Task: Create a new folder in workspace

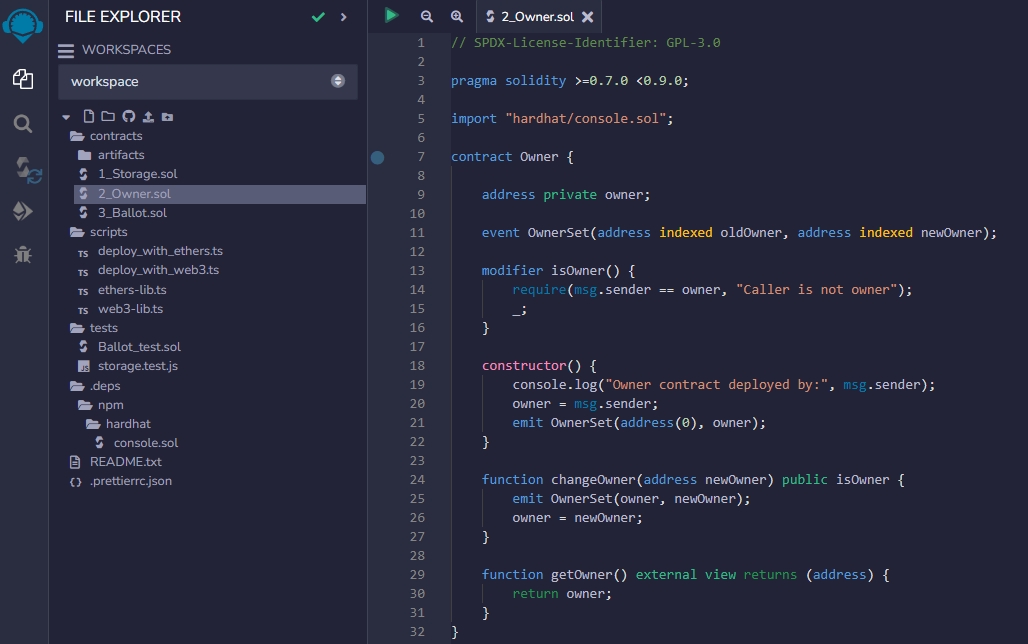Action: coord(108,117)
